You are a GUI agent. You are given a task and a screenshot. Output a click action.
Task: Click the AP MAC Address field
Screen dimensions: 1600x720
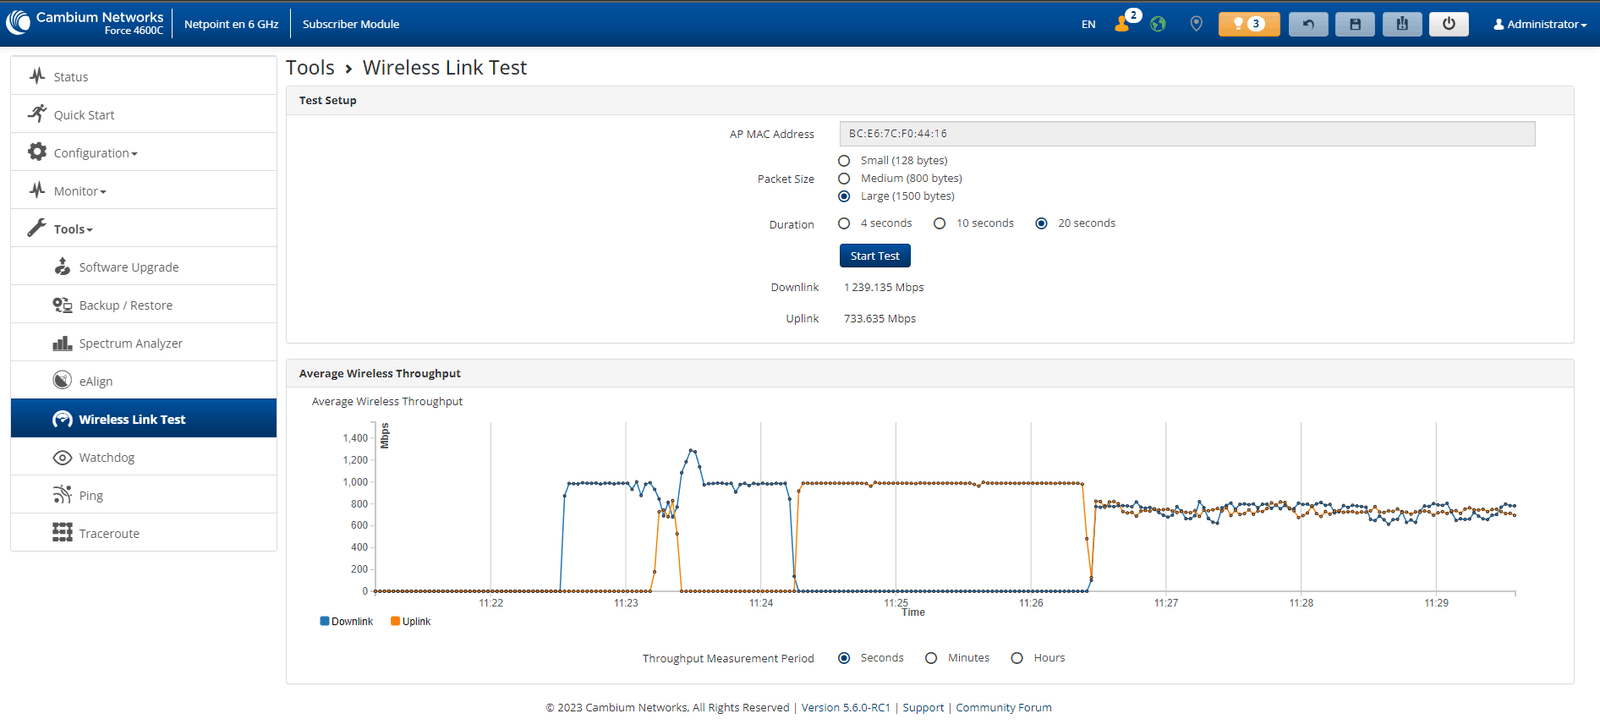tap(1186, 134)
